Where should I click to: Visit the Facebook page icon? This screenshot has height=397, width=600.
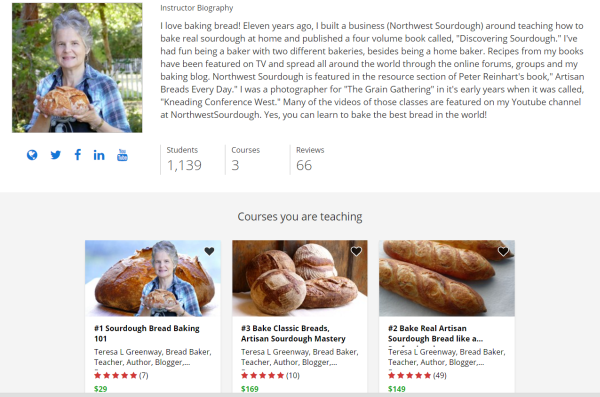[x=77, y=155]
